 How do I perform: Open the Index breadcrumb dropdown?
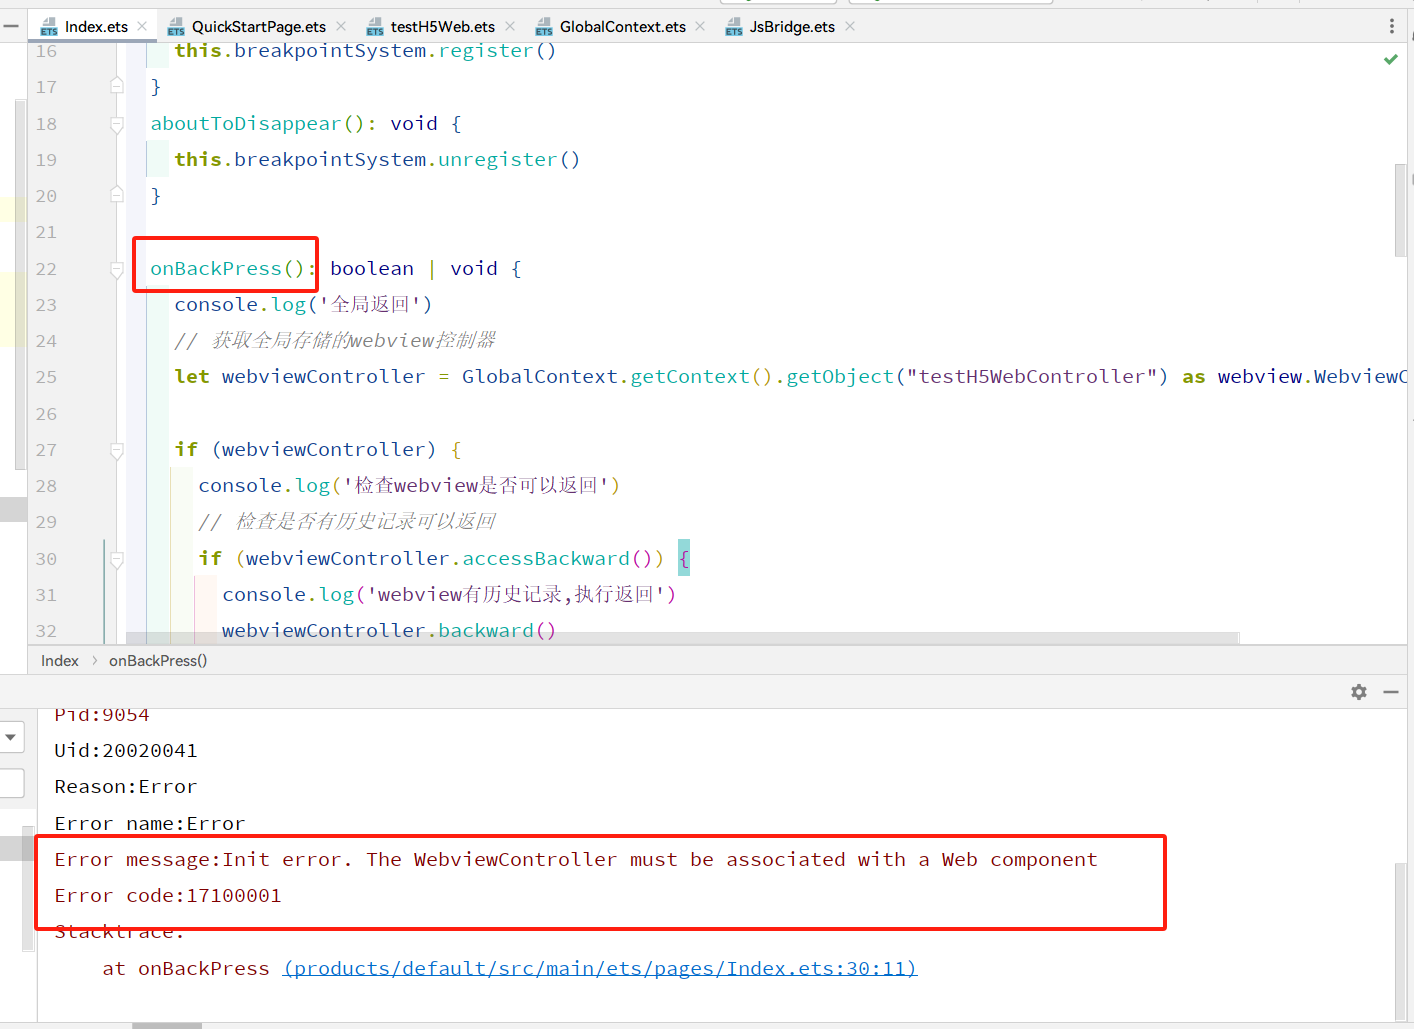click(x=59, y=660)
